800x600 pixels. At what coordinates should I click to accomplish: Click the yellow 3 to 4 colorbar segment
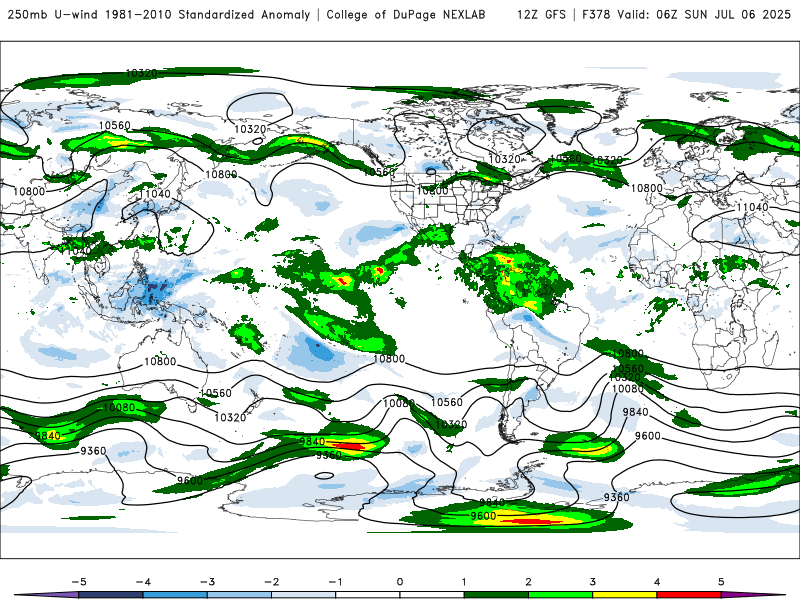click(625, 595)
